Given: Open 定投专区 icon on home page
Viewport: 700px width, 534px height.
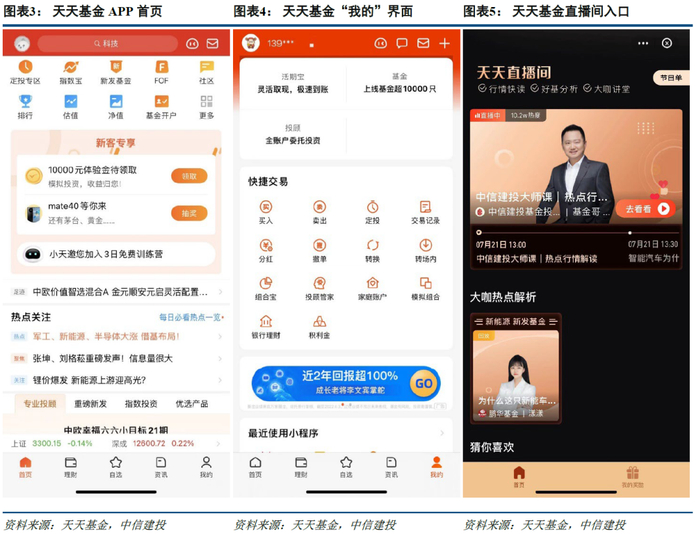Looking at the screenshot, I should (25, 67).
